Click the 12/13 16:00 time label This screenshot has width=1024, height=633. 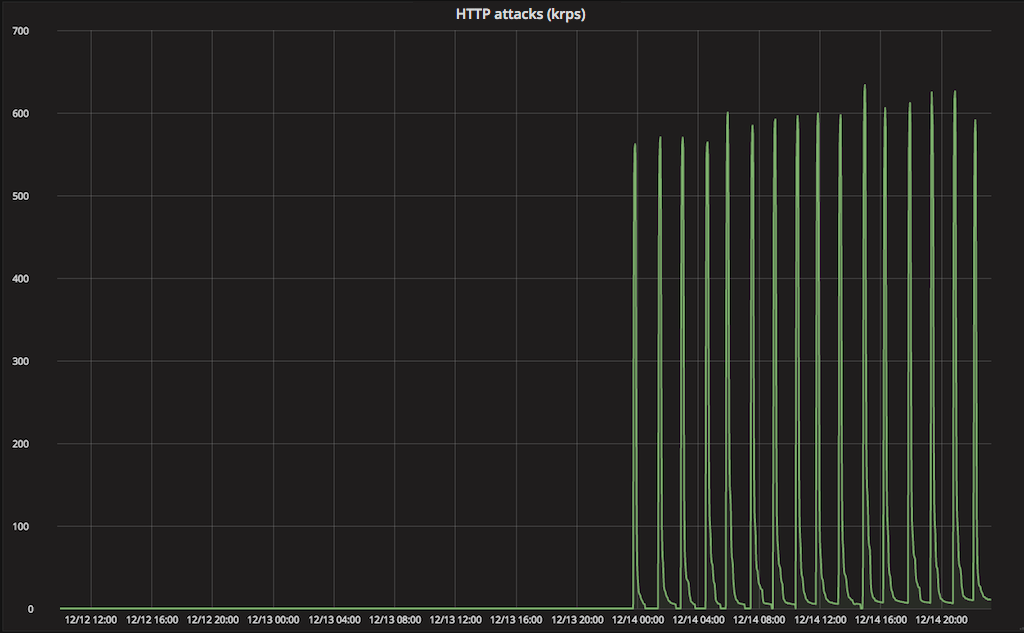516,620
